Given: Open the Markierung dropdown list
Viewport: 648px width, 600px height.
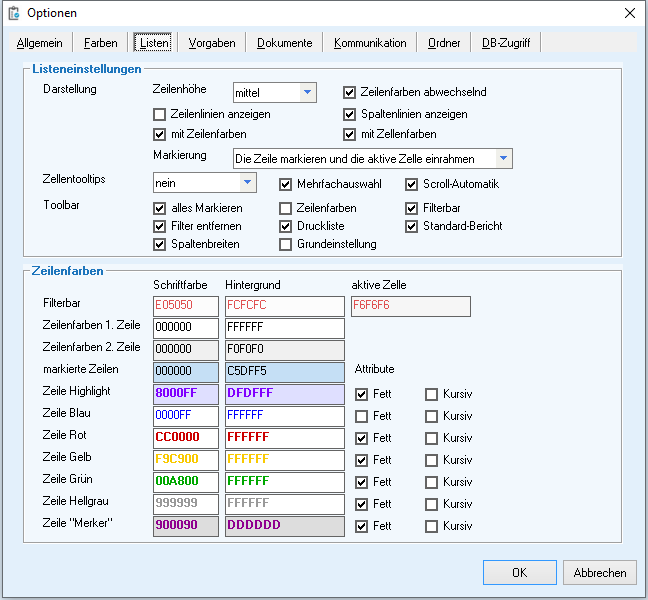Looking at the screenshot, I should pyautogui.click(x=504, y=159).
